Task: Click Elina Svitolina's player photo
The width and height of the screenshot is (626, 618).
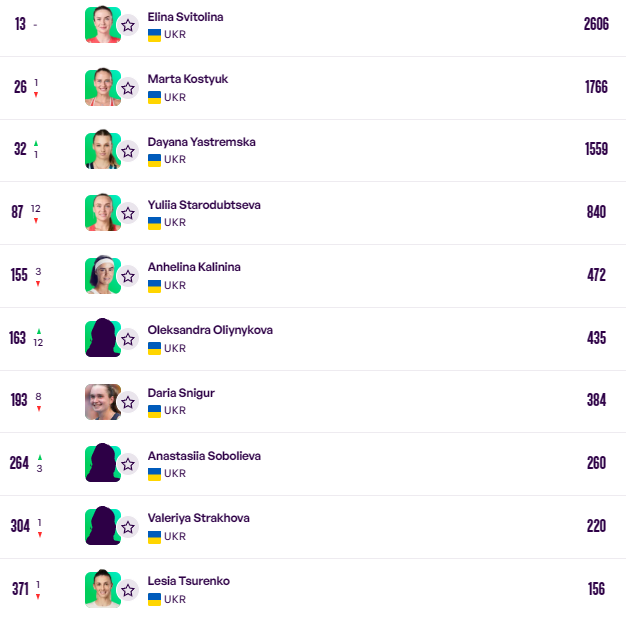Action: coord(101,25)
